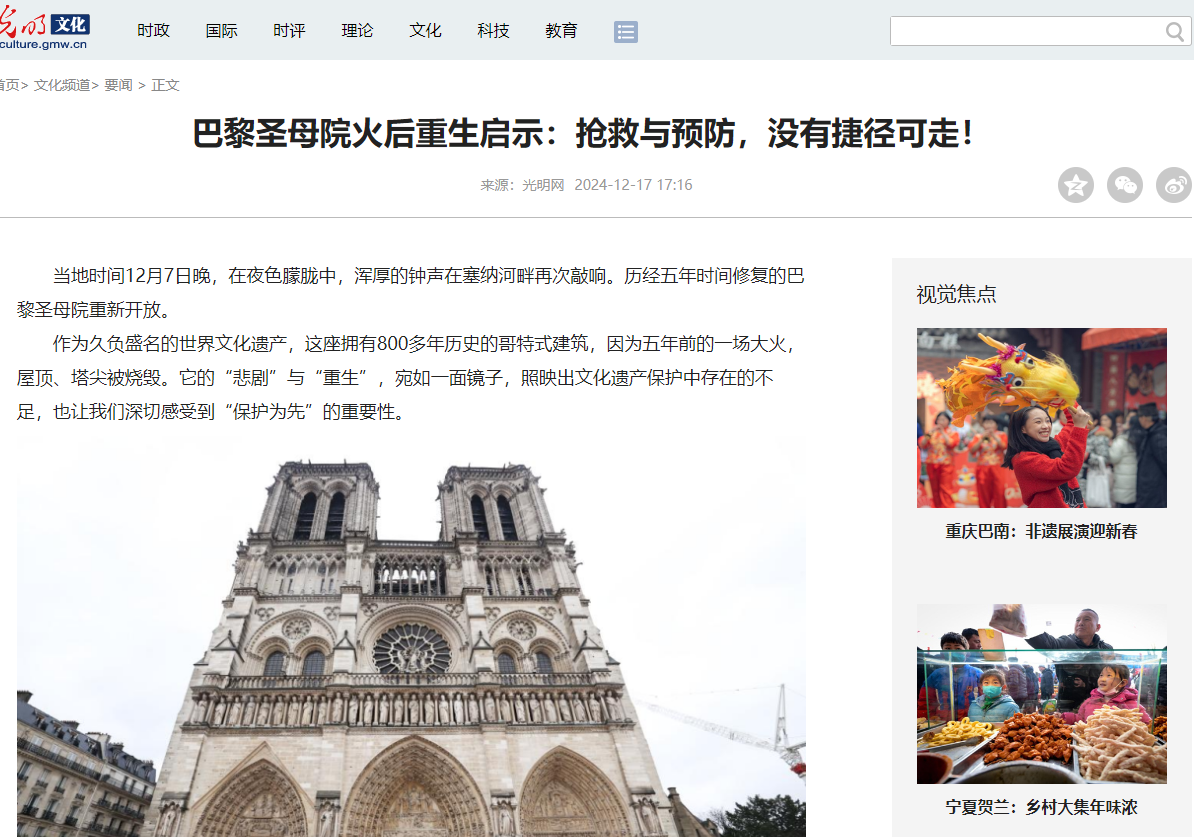
Task: View the village market food thumbnail
Action: coord(1041,693)
